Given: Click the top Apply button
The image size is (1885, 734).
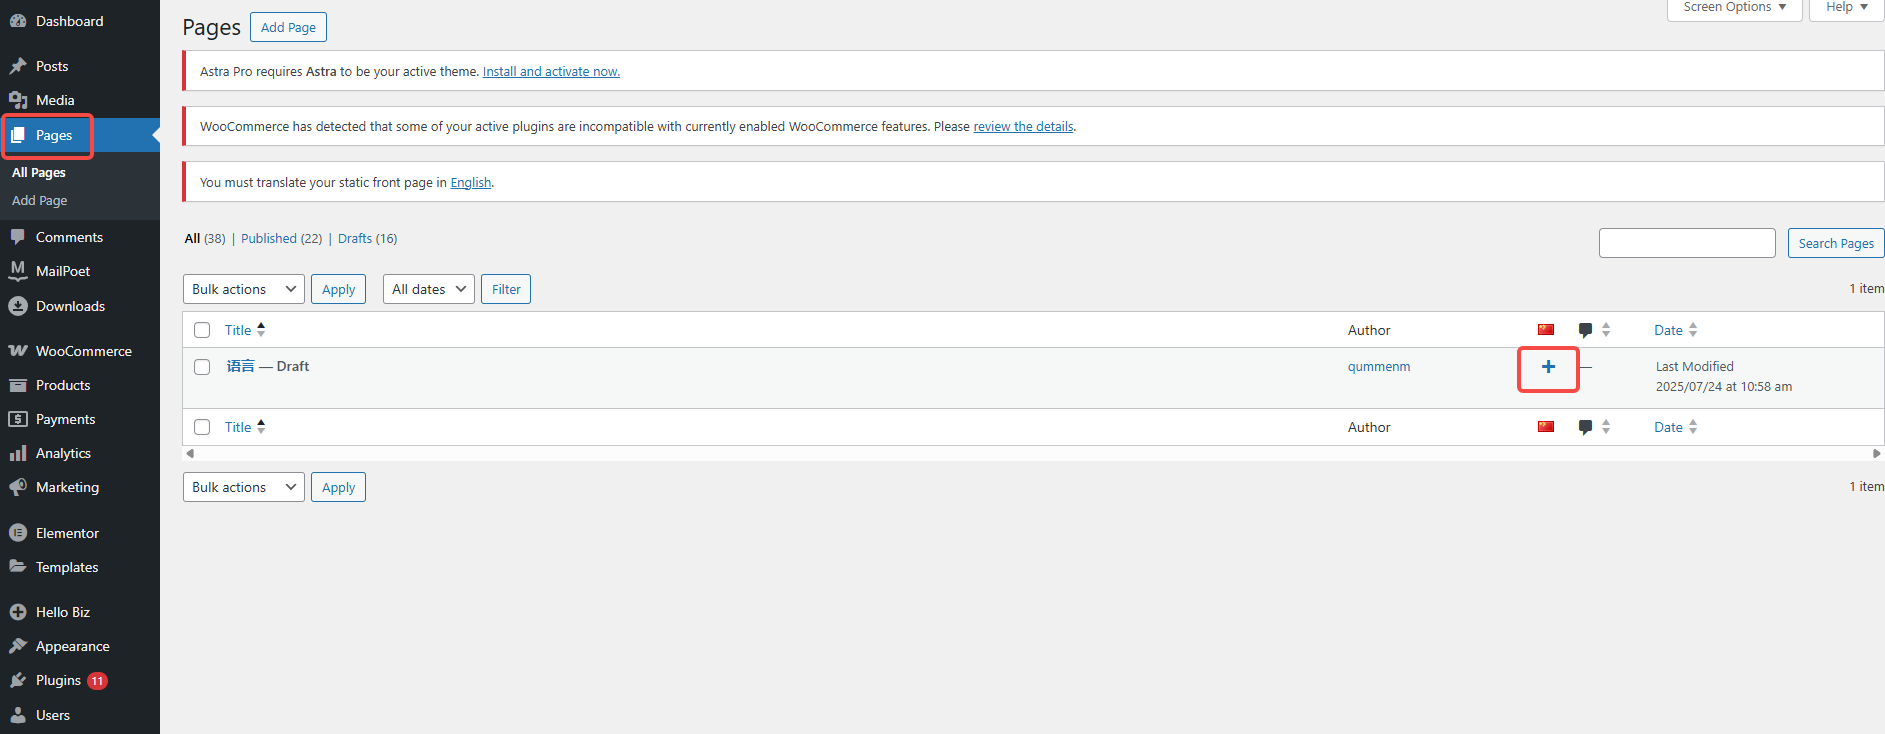Looking at the screenshot, I should [338, 289].
